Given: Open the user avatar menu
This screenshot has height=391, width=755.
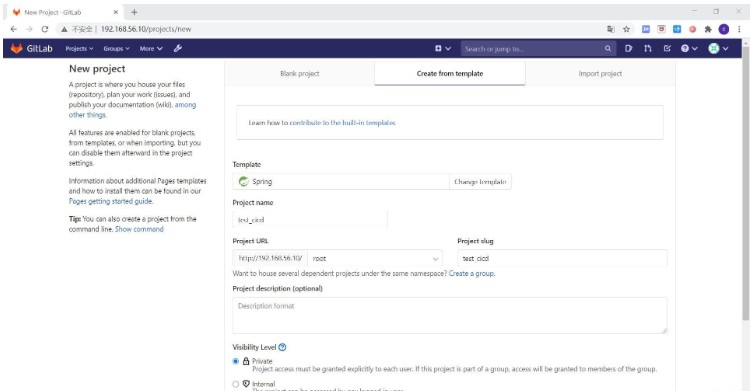Looking at the screenshot, I should point(717,49).
